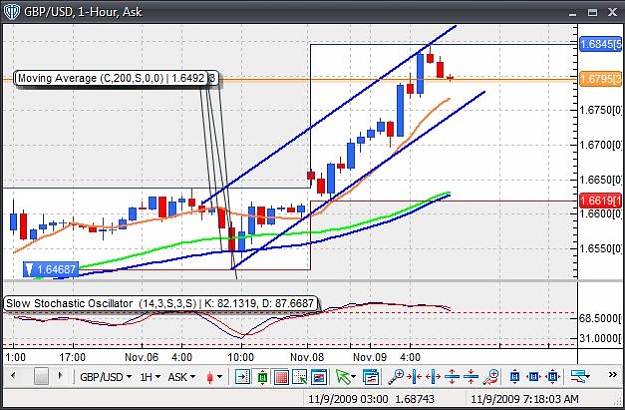The image size is (625, 410).
Task: Open the ASK price type dropdown
Action: click(x=182, y=377)
